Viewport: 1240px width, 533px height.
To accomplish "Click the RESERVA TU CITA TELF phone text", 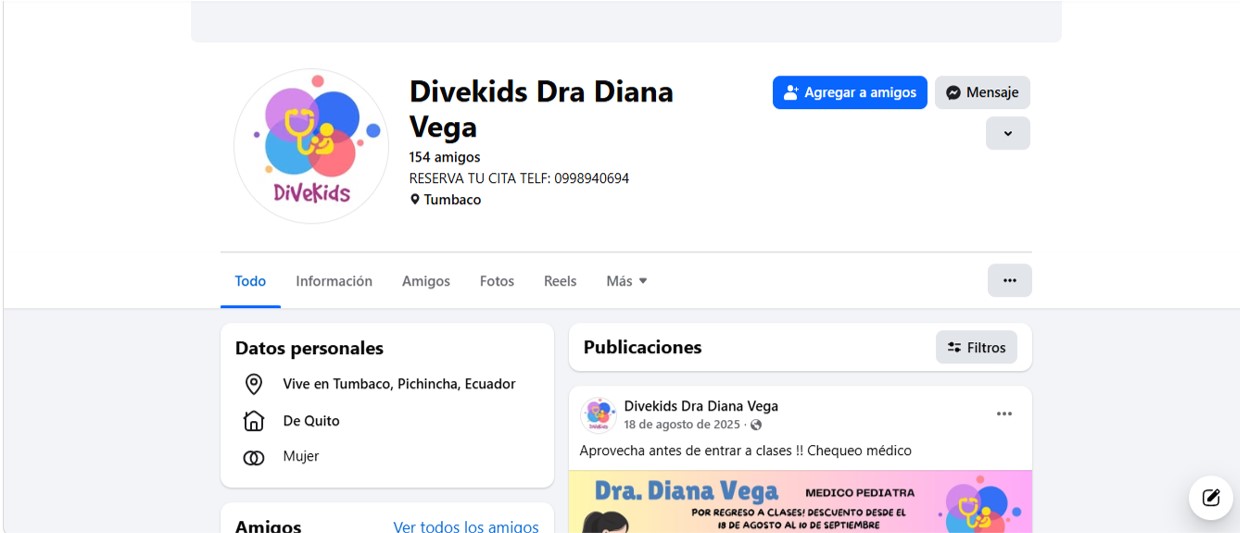I will (519, 178).
